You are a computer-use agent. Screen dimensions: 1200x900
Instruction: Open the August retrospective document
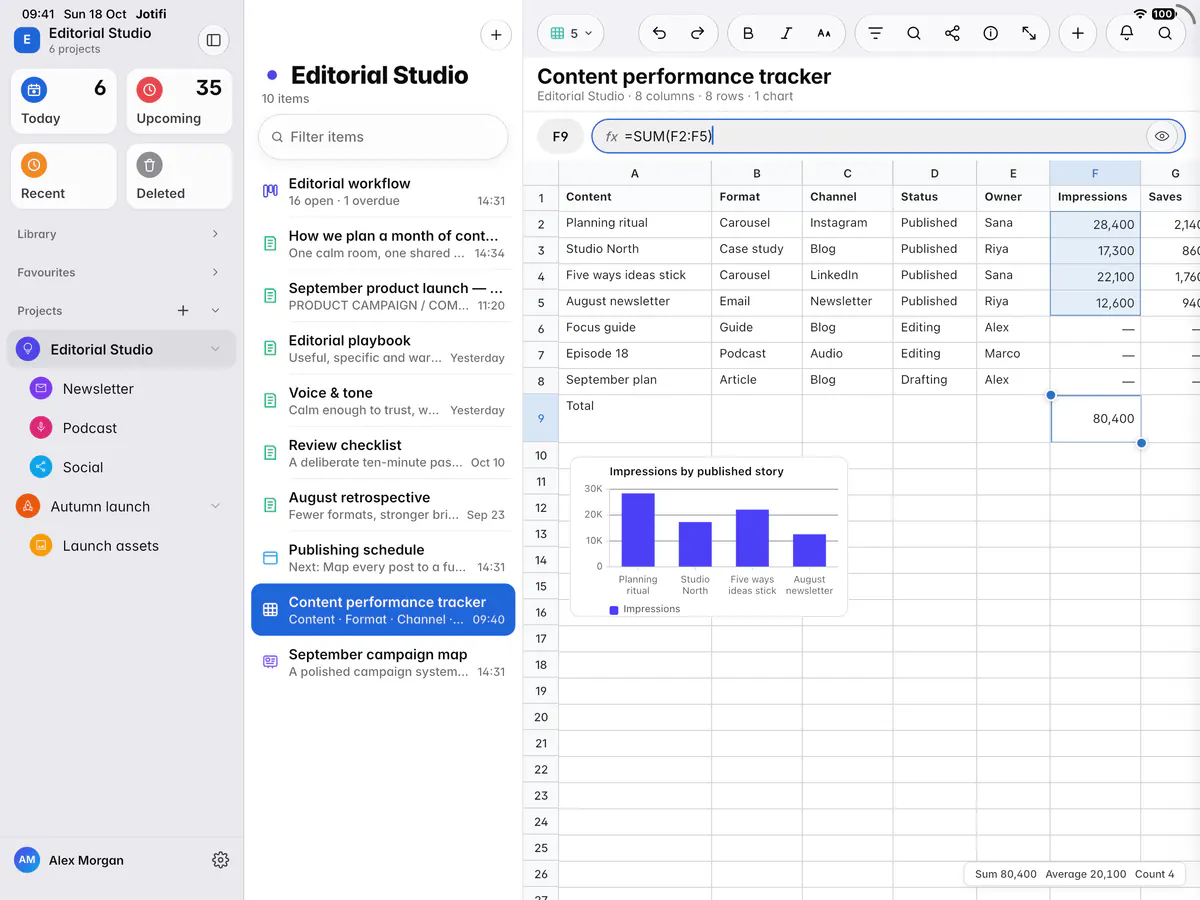click(x=383, y=506)
